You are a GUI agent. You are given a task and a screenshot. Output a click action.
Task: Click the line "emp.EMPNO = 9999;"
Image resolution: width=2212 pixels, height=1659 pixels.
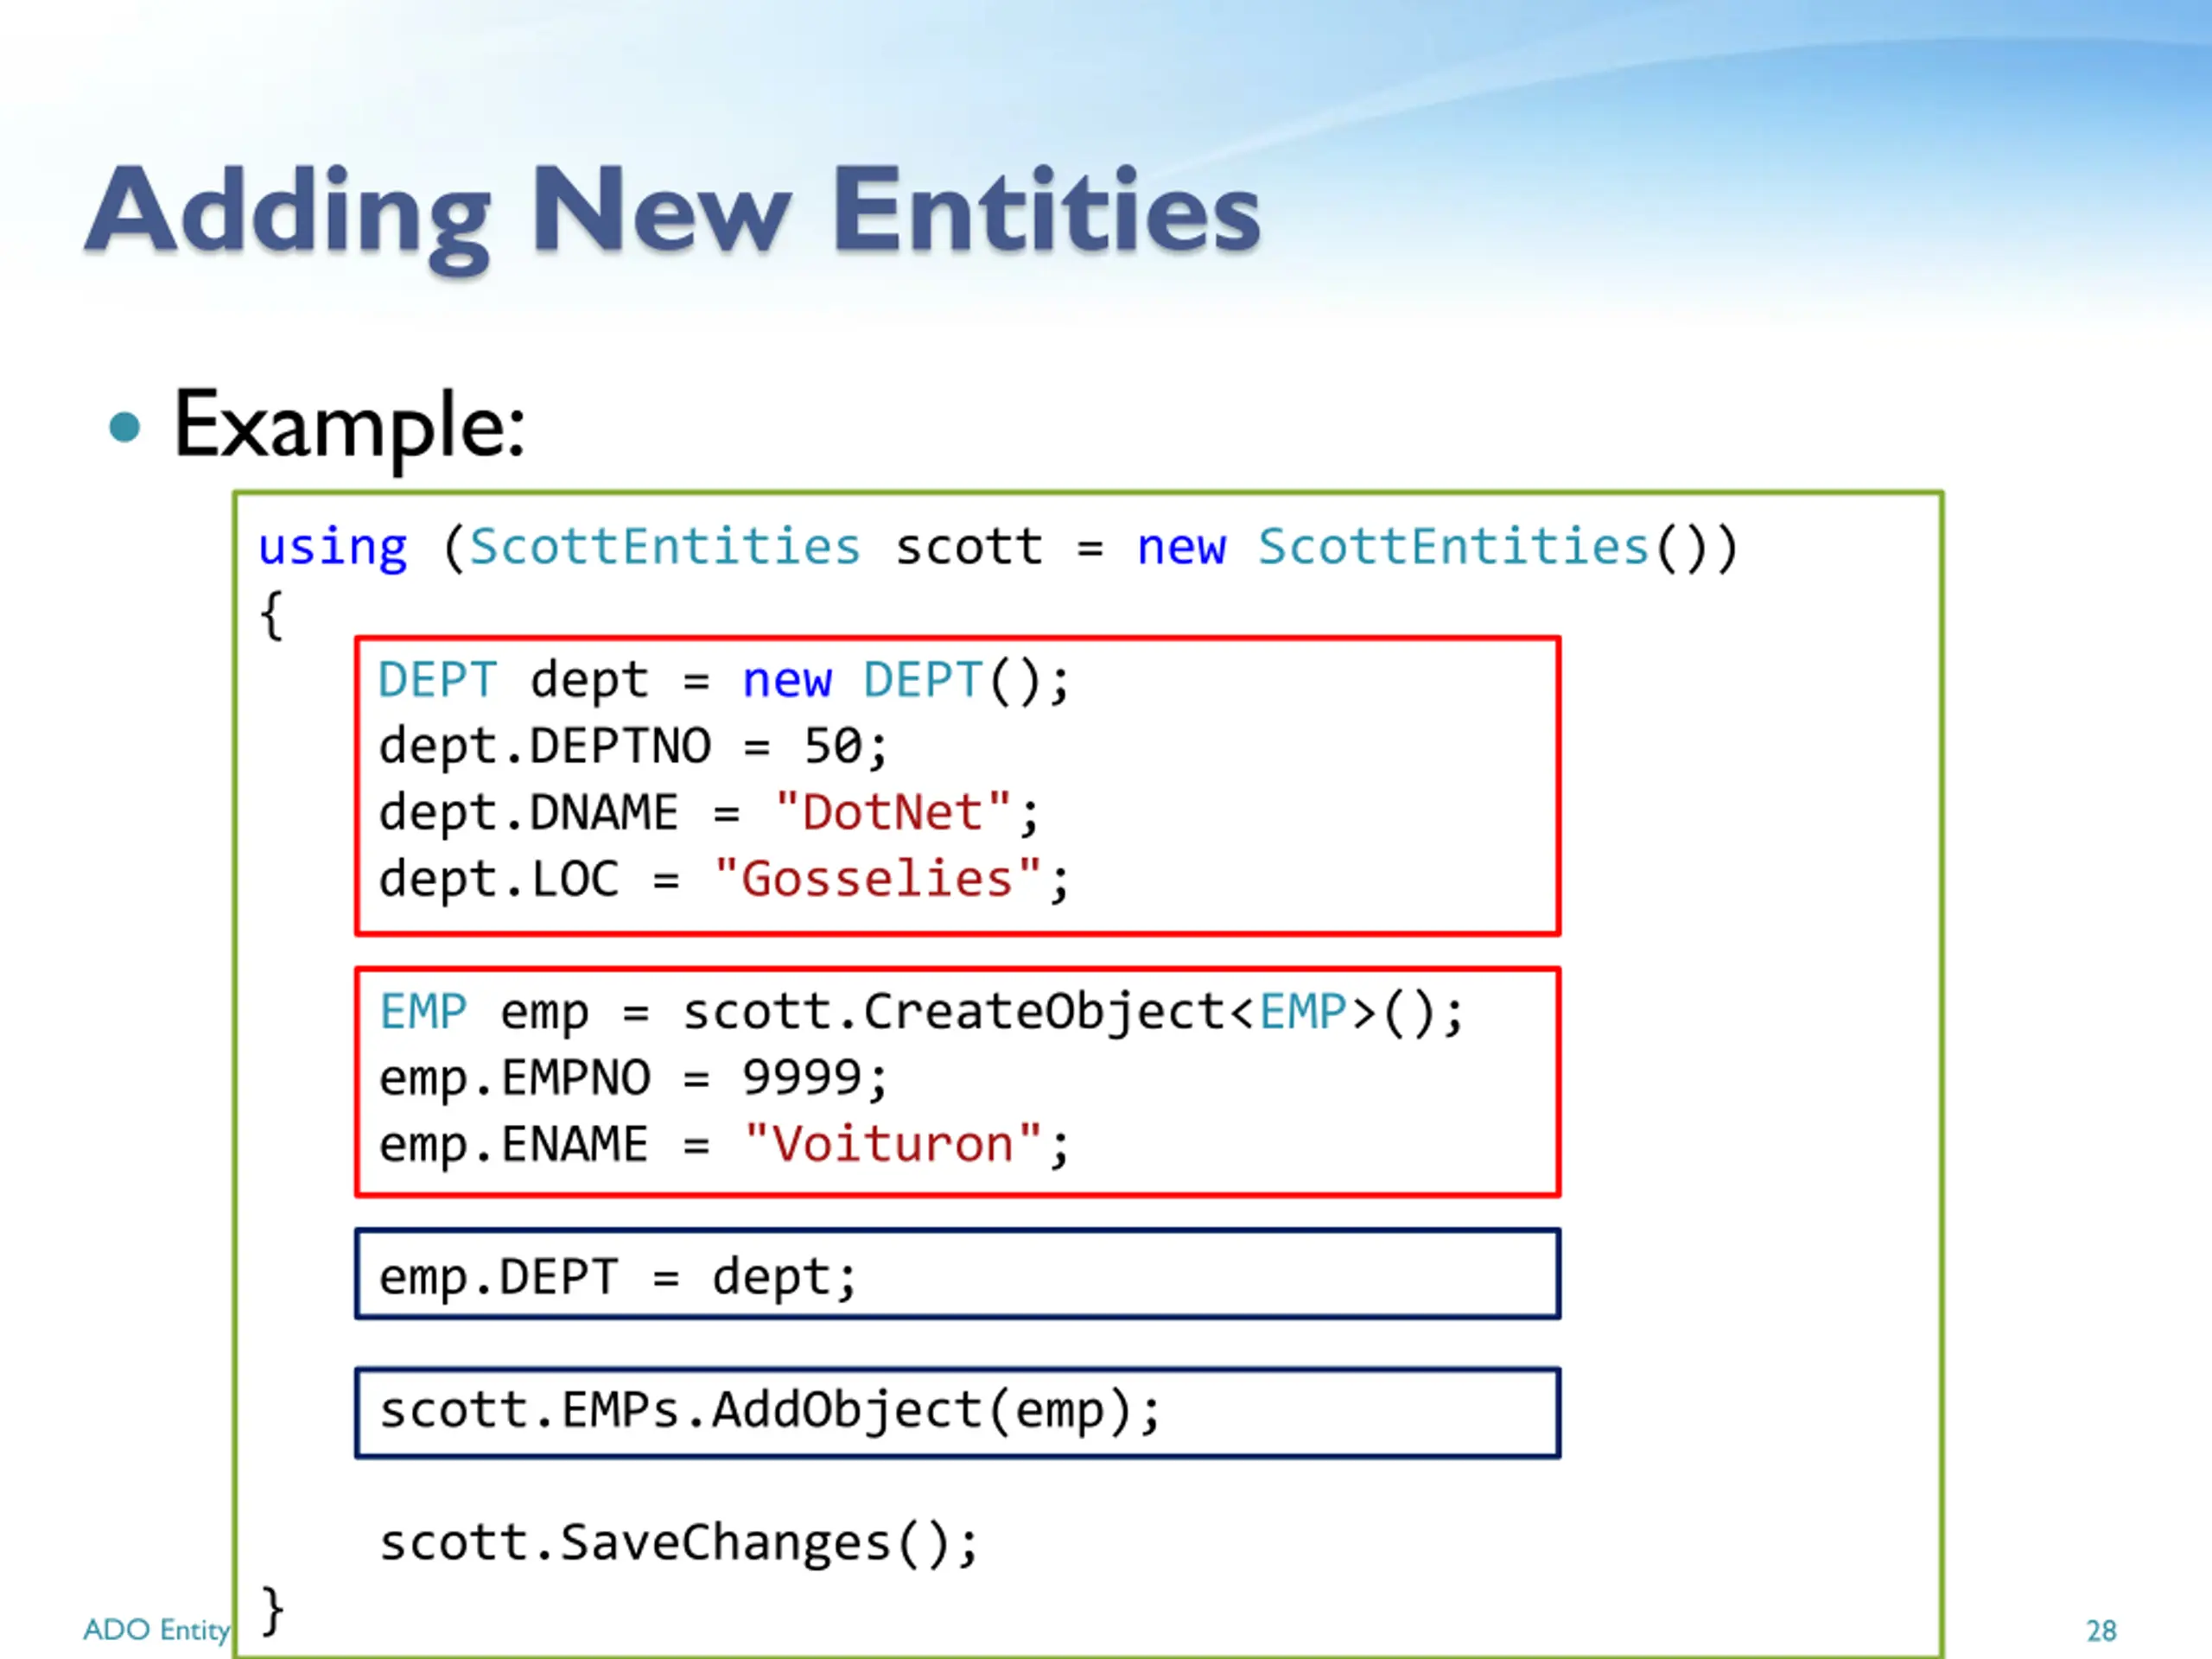click(633, 1080)
